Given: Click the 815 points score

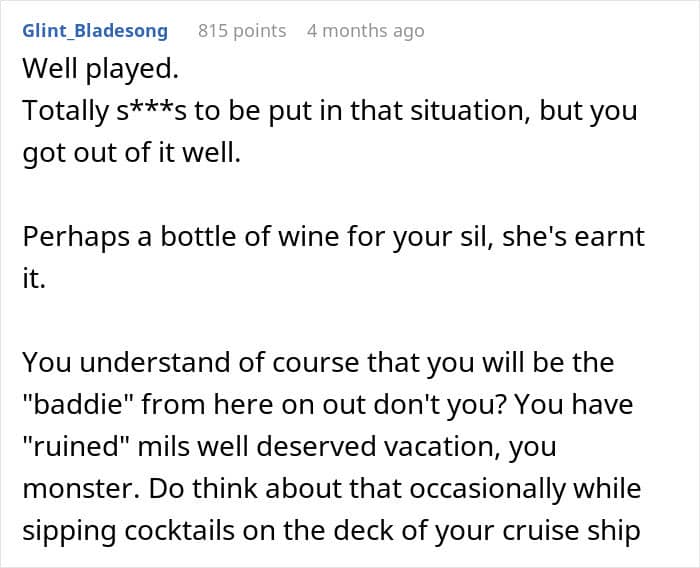Looking at the screenshot, I should pos(242,31).
